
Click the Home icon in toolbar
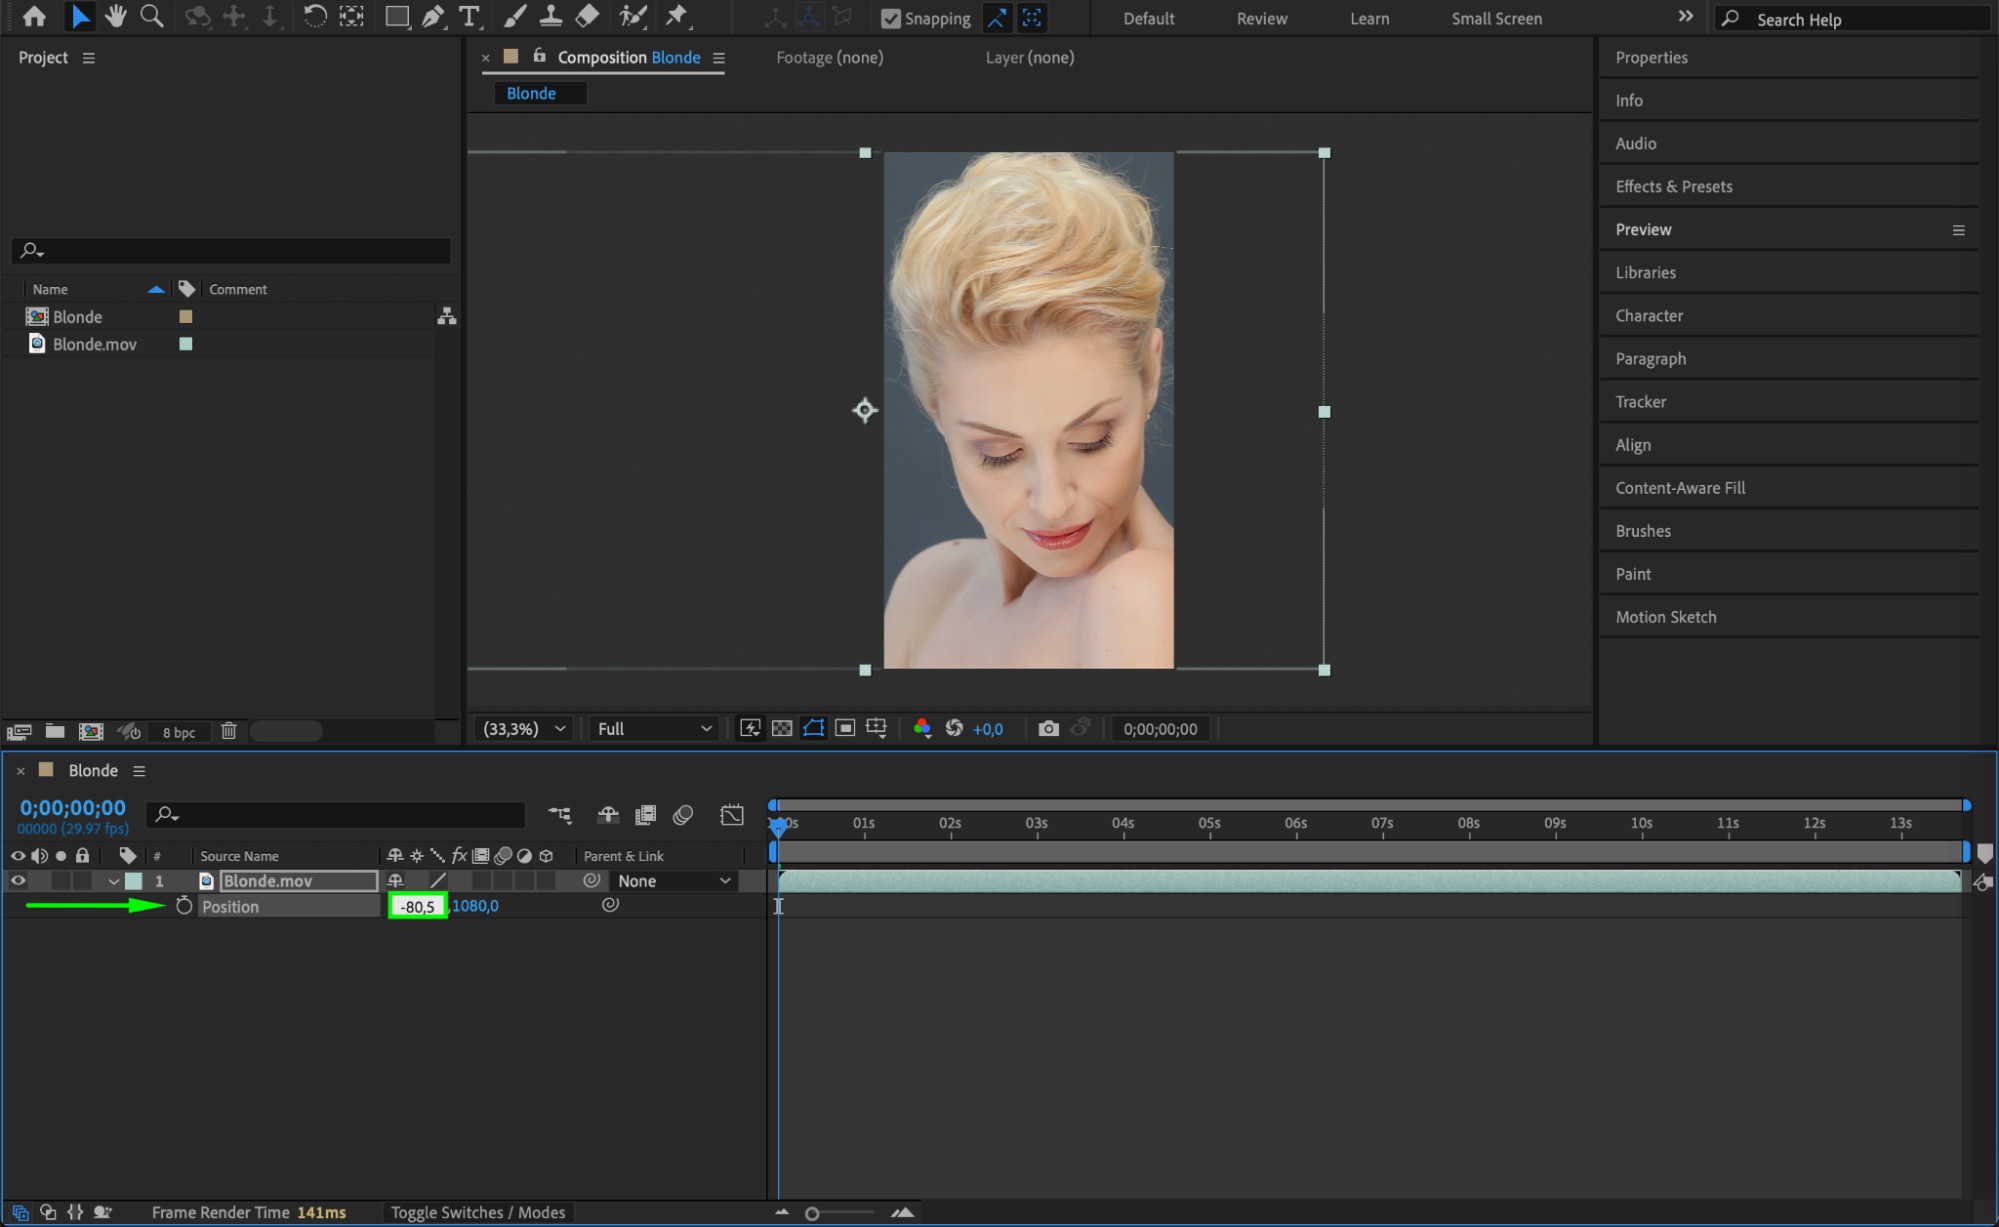34,16
